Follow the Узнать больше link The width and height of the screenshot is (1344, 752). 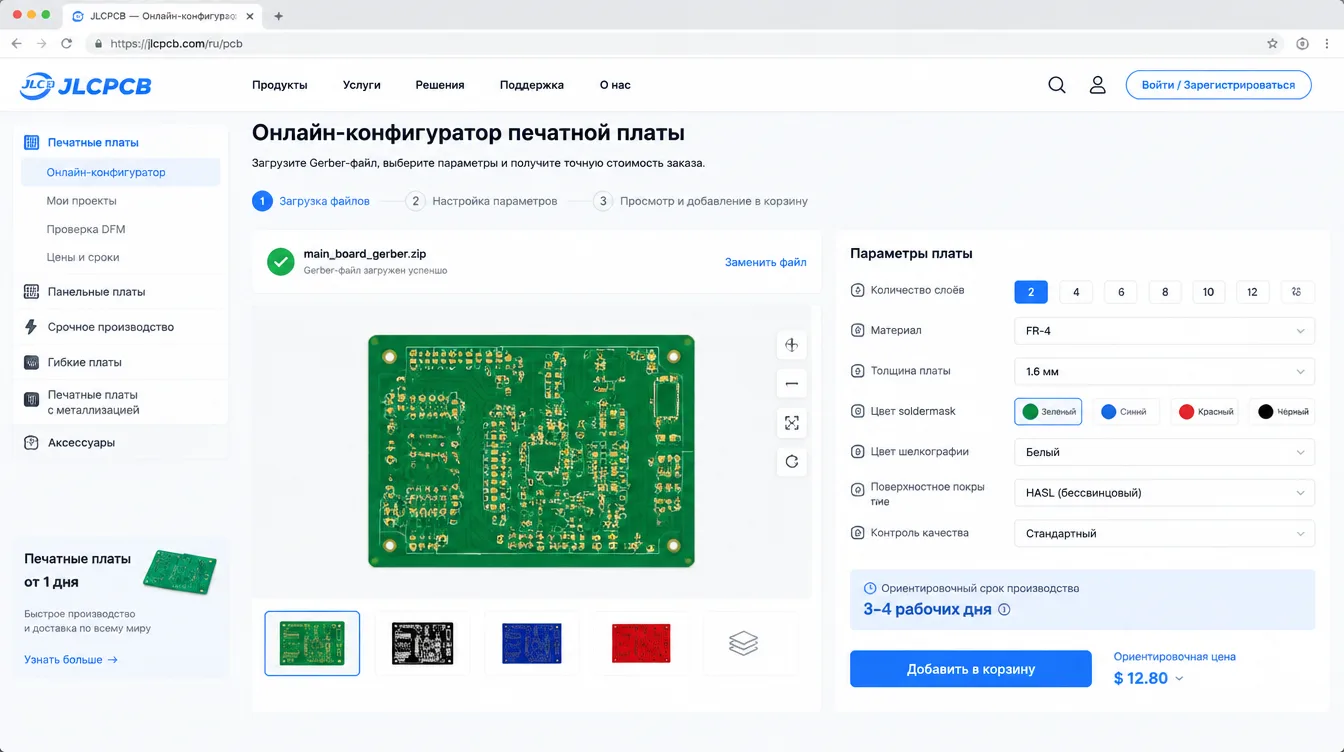click(71, 660)
